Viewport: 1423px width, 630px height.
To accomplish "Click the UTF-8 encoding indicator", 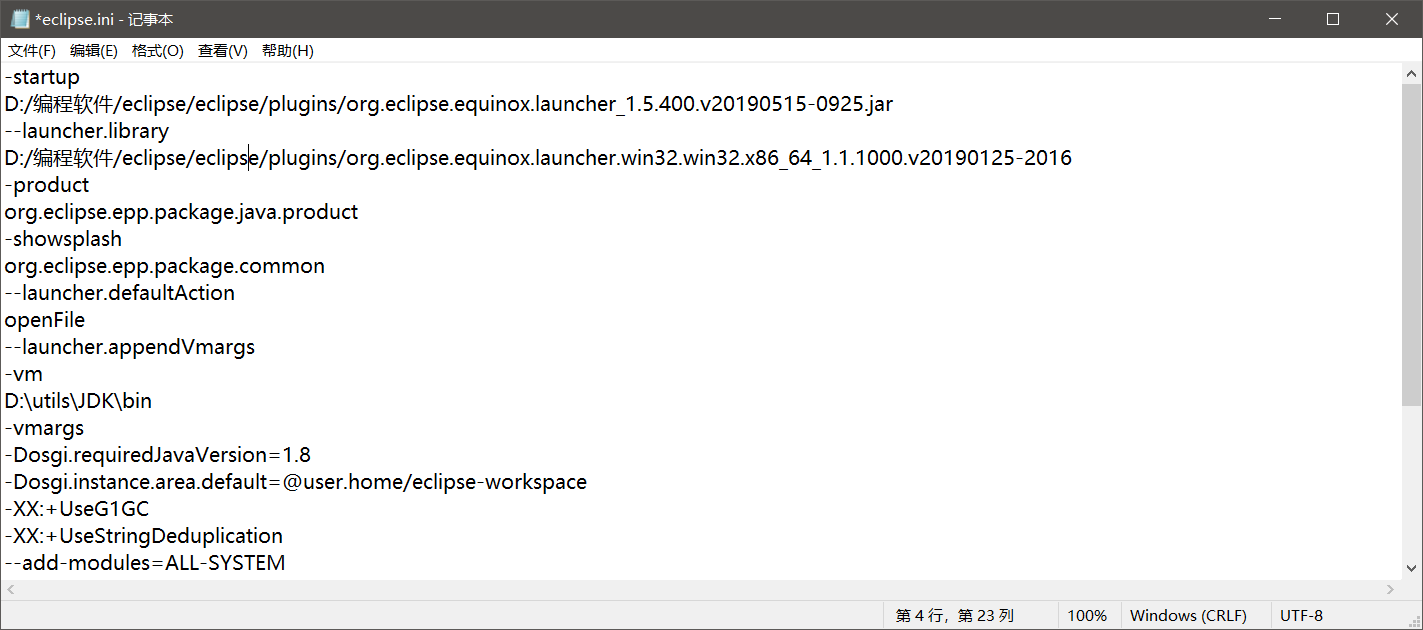I will click(1301, 615).
